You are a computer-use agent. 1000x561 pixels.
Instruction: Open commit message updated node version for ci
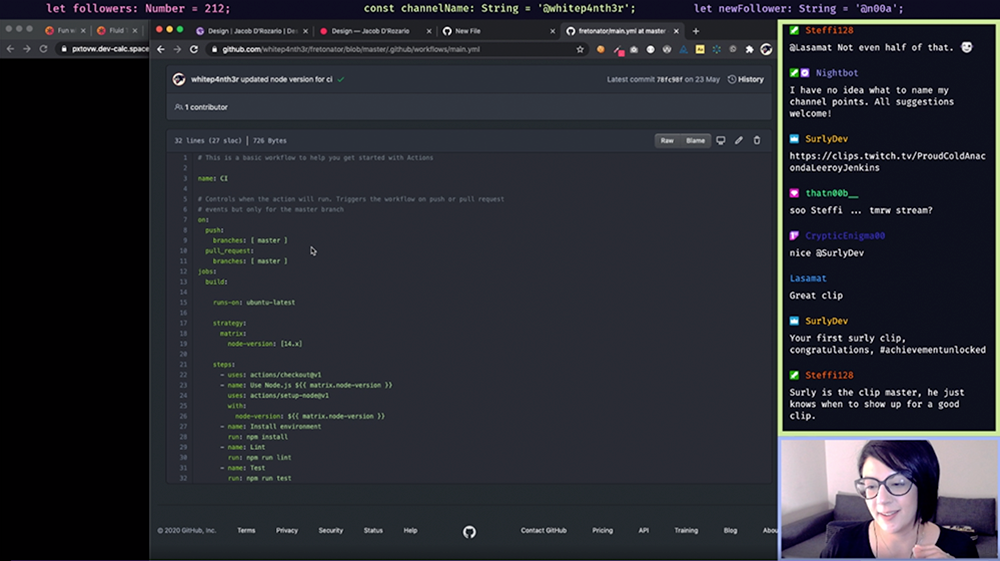click(x=286, y=80)
